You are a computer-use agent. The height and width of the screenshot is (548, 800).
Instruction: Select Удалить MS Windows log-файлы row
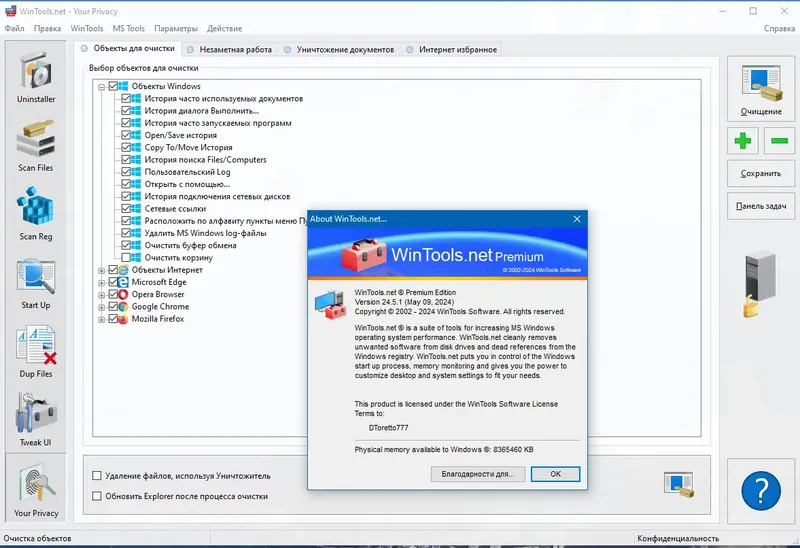tap(205, 233)
